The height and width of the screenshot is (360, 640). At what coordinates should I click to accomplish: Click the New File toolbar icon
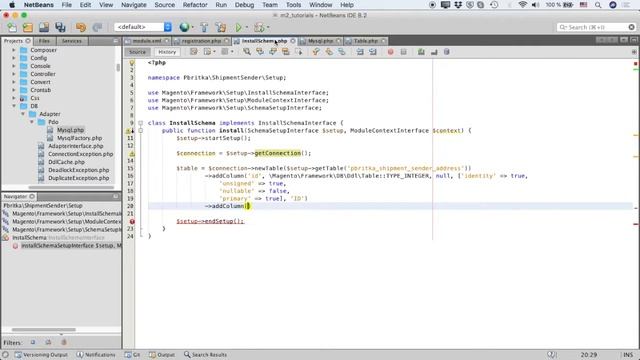pos(12,27)
